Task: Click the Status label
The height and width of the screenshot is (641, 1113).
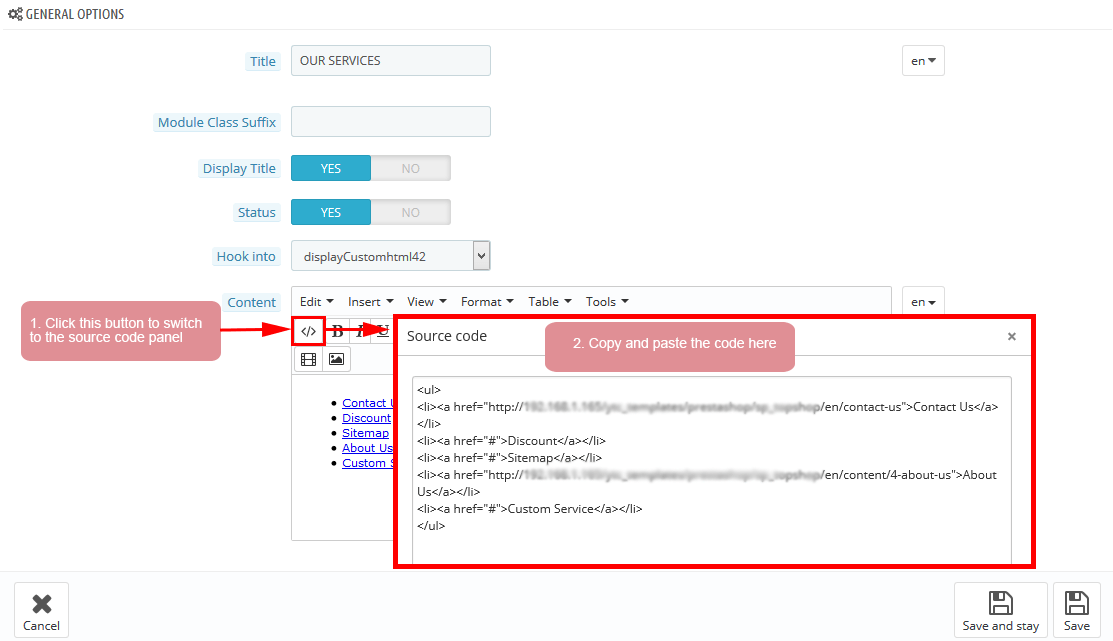Action: point(256,212)
